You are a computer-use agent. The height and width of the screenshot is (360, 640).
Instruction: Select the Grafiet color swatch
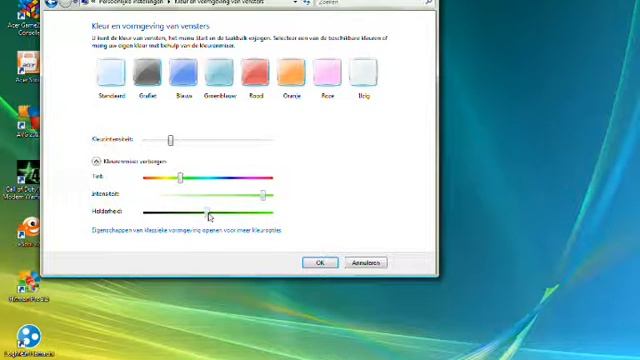(147, 72)
